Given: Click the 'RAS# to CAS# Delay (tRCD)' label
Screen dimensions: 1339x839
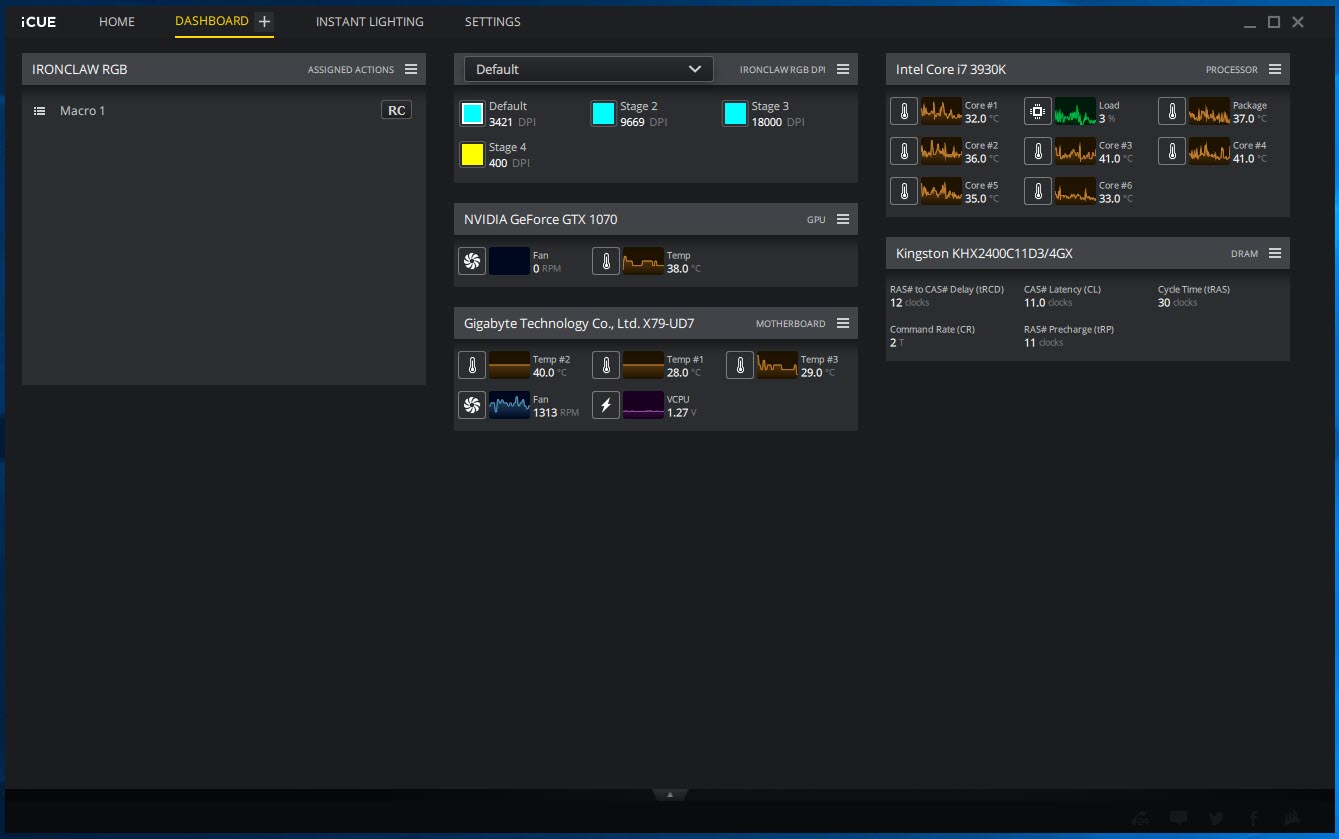Looking at the screenshot, I should [947, 289].
